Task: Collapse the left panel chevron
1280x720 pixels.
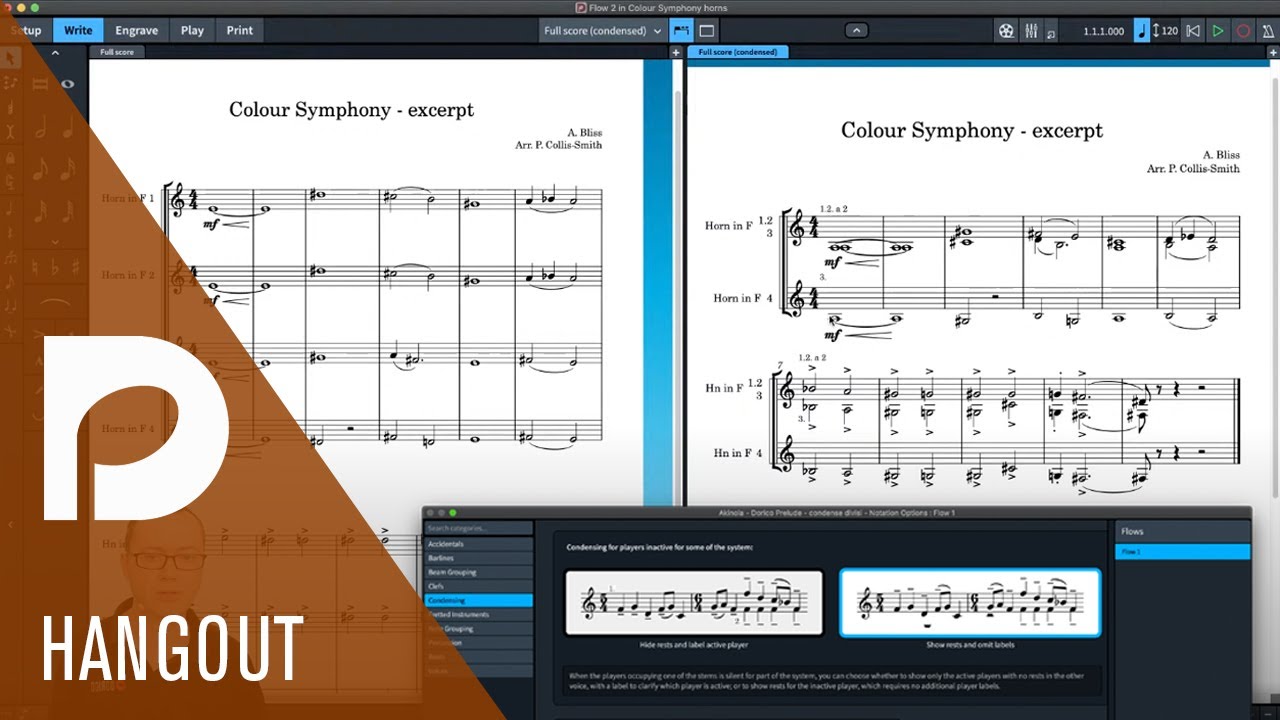Action: (56, 53)
